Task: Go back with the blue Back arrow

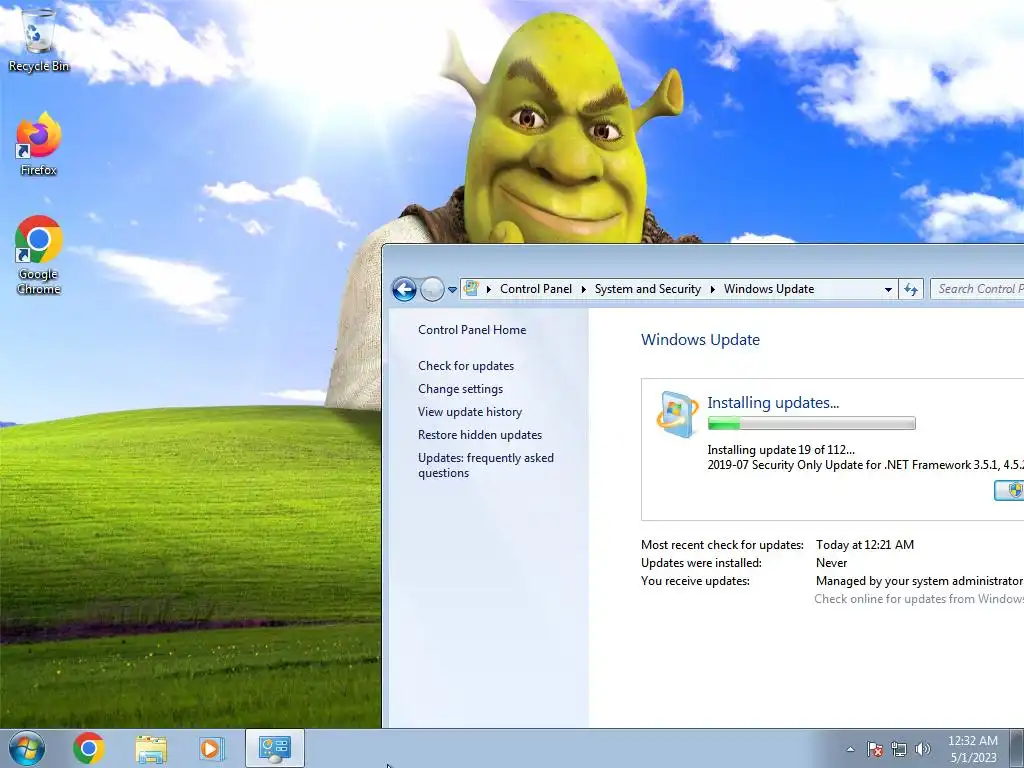Action: (404, 289)
